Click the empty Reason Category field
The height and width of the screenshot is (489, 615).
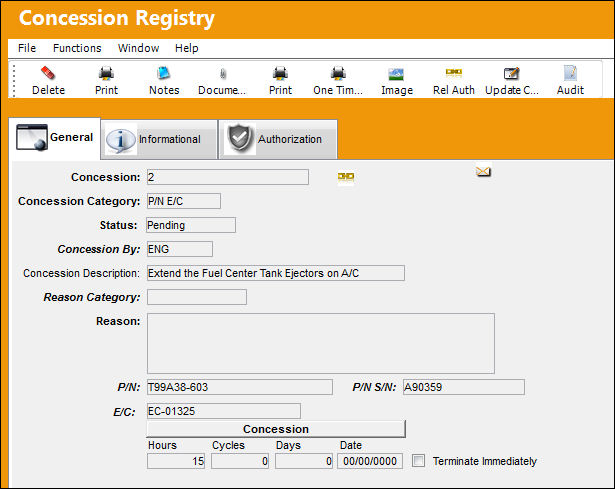point(197,297)
